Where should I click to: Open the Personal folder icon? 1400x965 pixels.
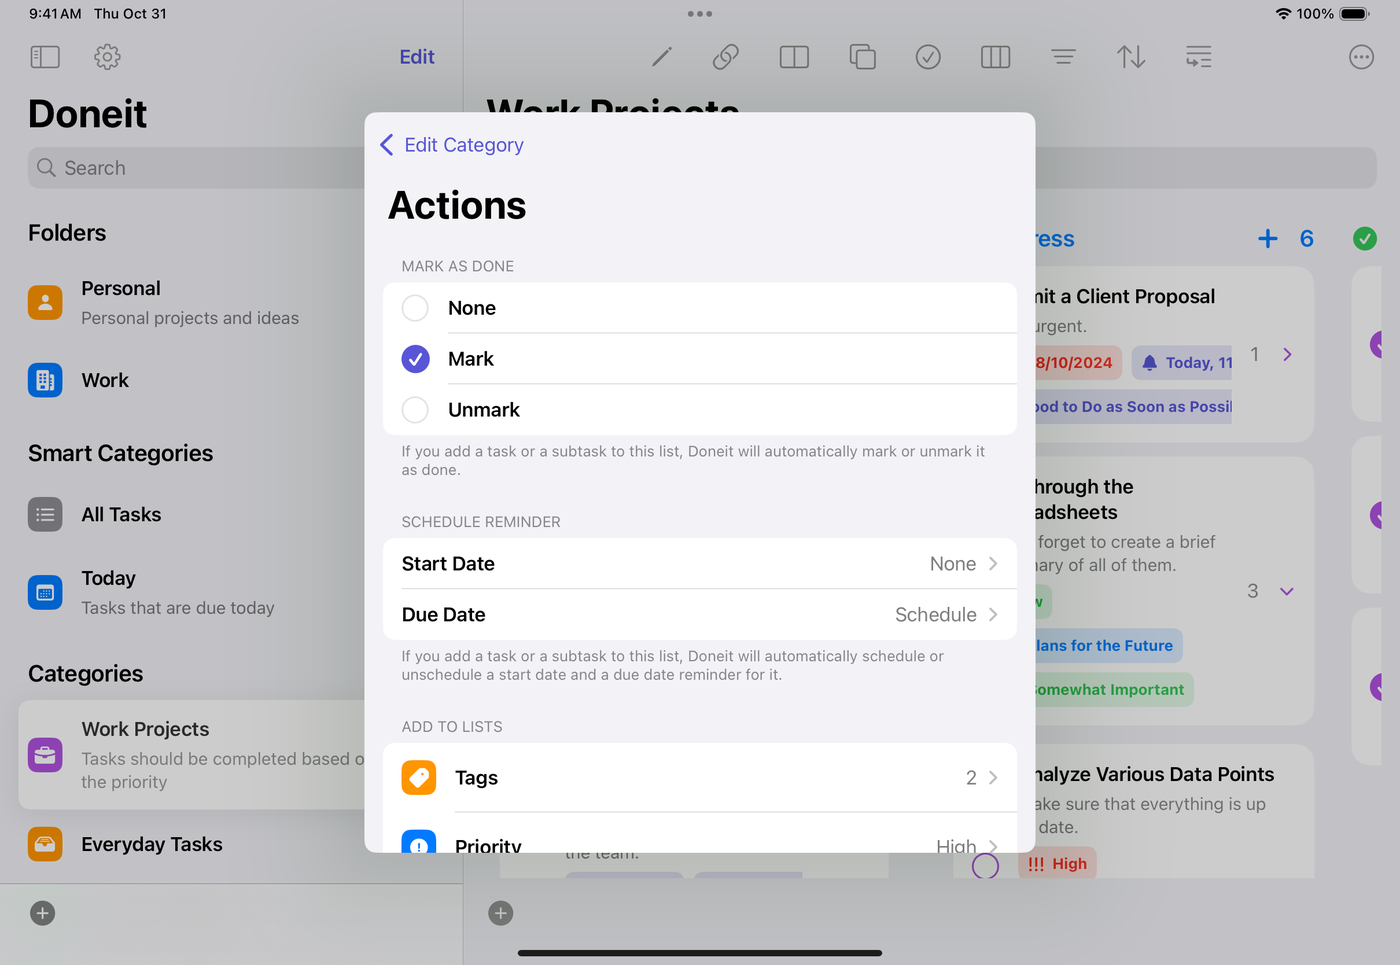[45, 302]
